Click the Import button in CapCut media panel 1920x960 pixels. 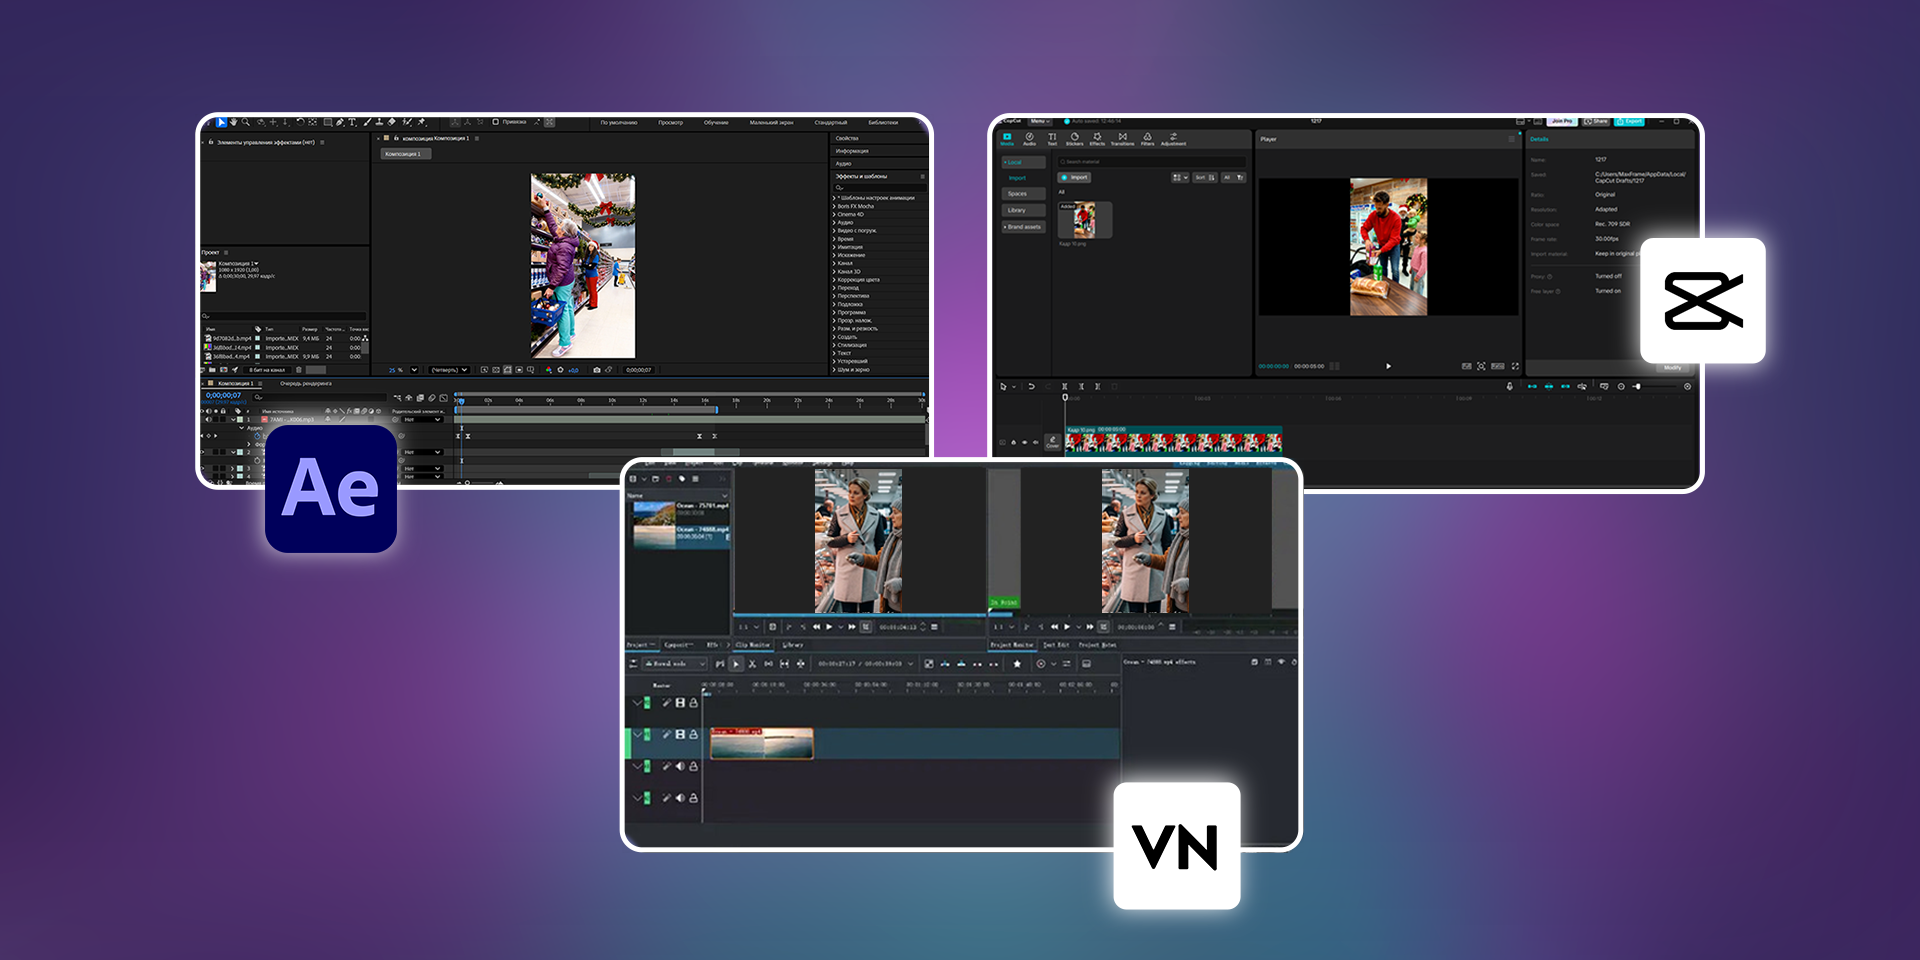(x=1075, y=177)
